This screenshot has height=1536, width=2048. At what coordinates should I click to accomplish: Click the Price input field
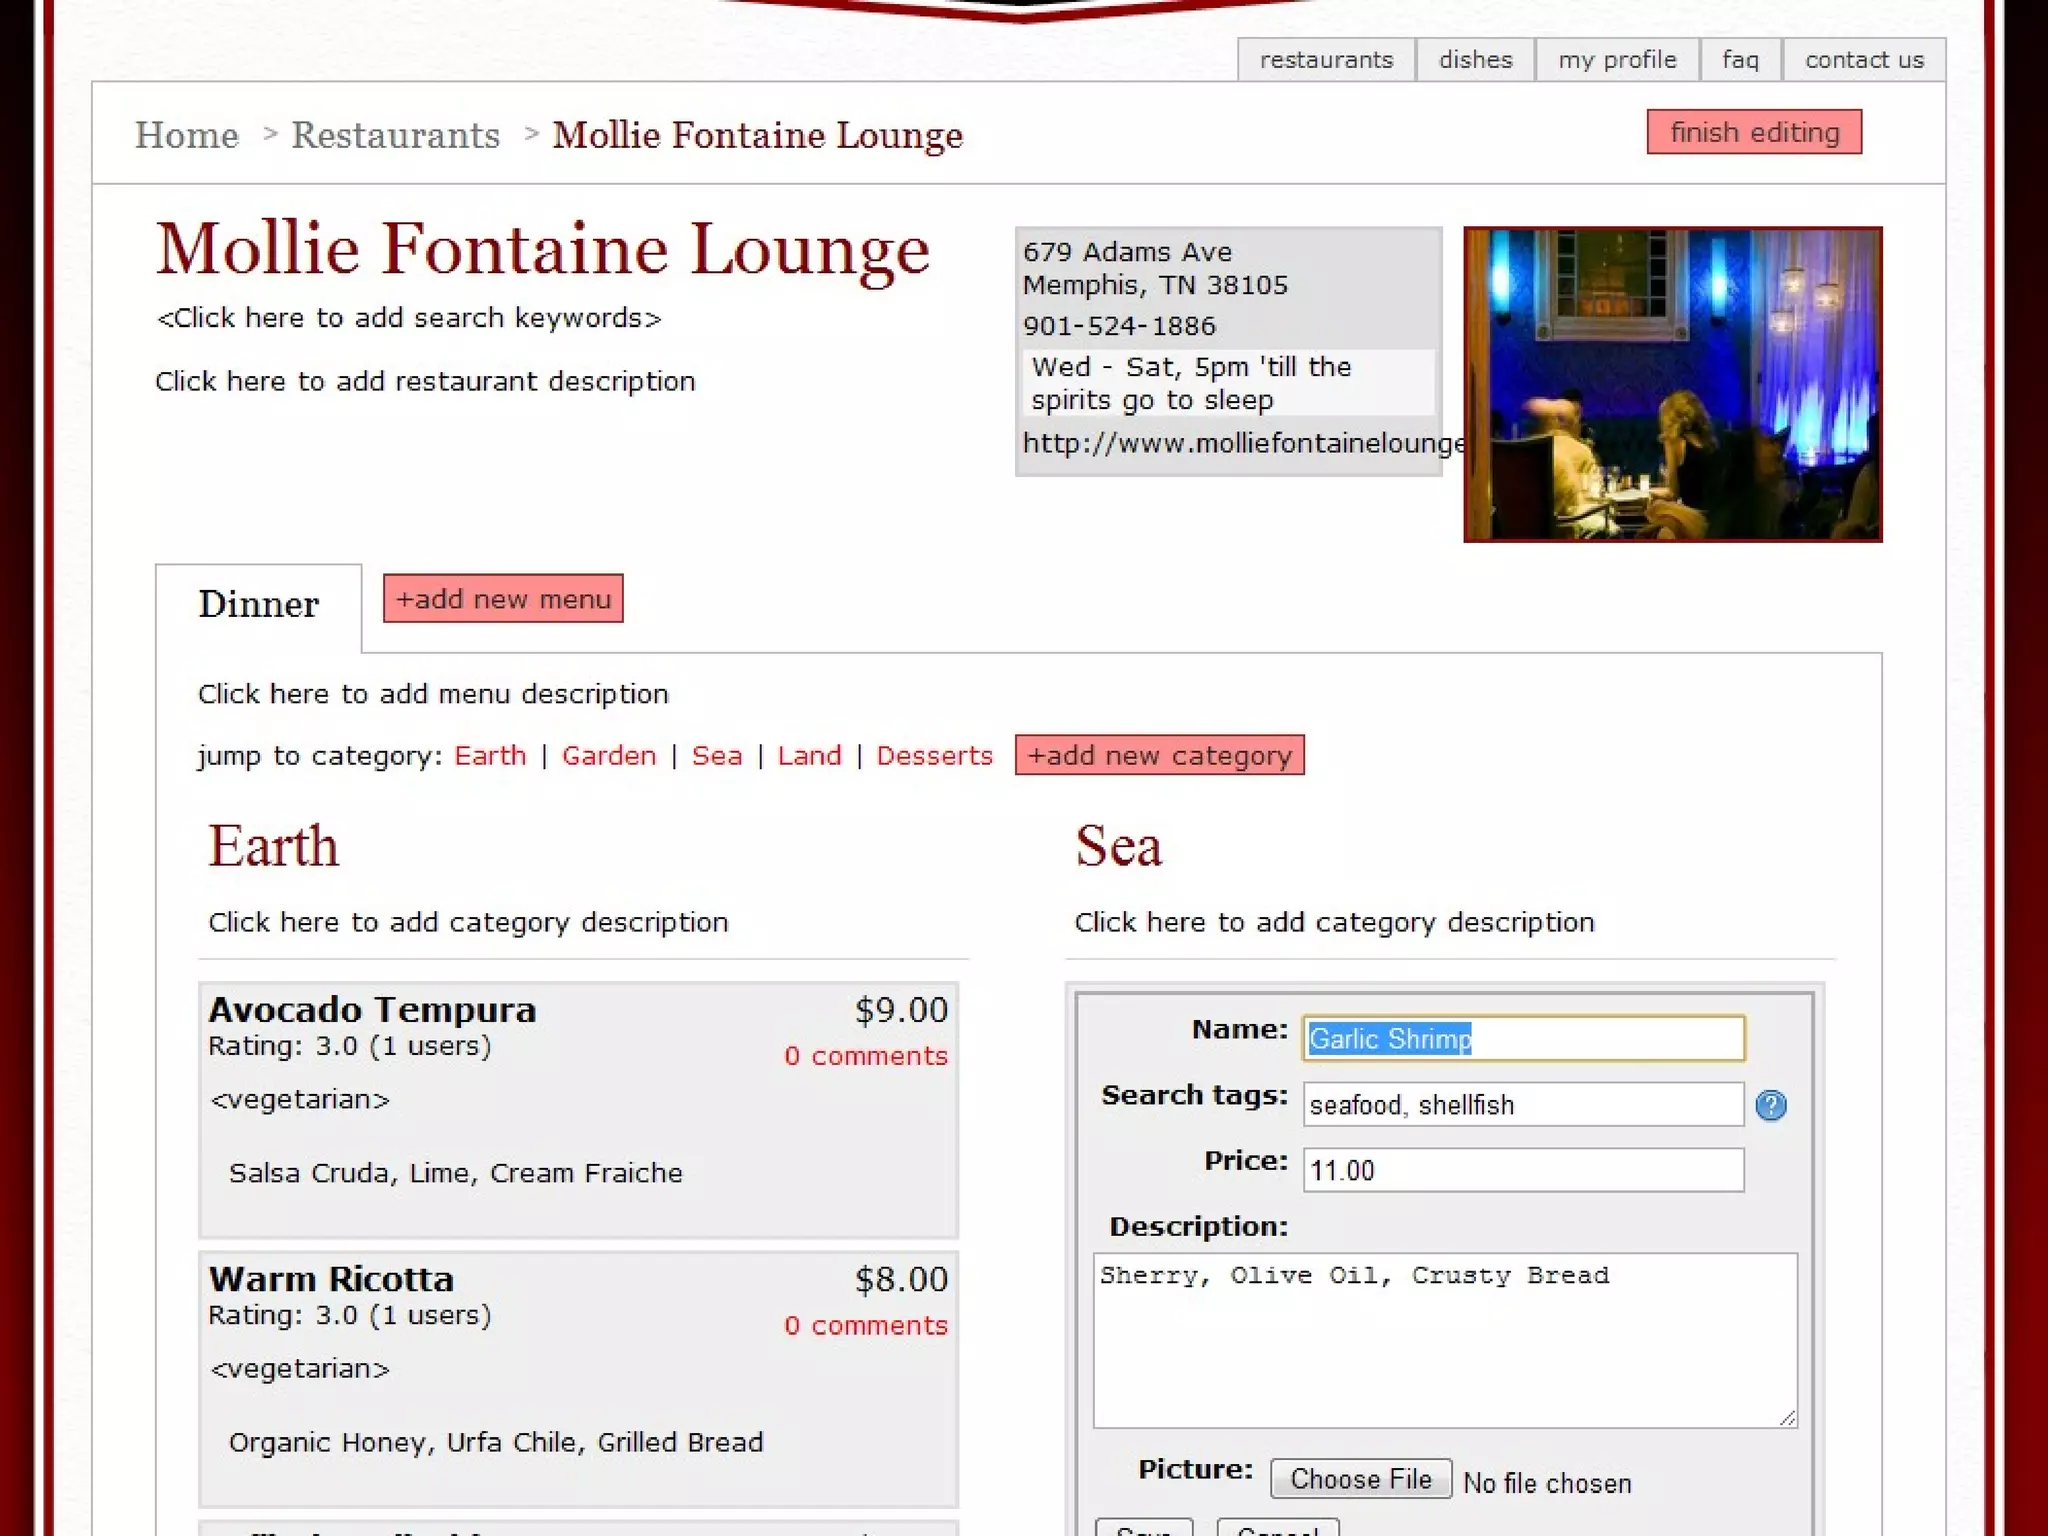click(x=1523, y=1170)
